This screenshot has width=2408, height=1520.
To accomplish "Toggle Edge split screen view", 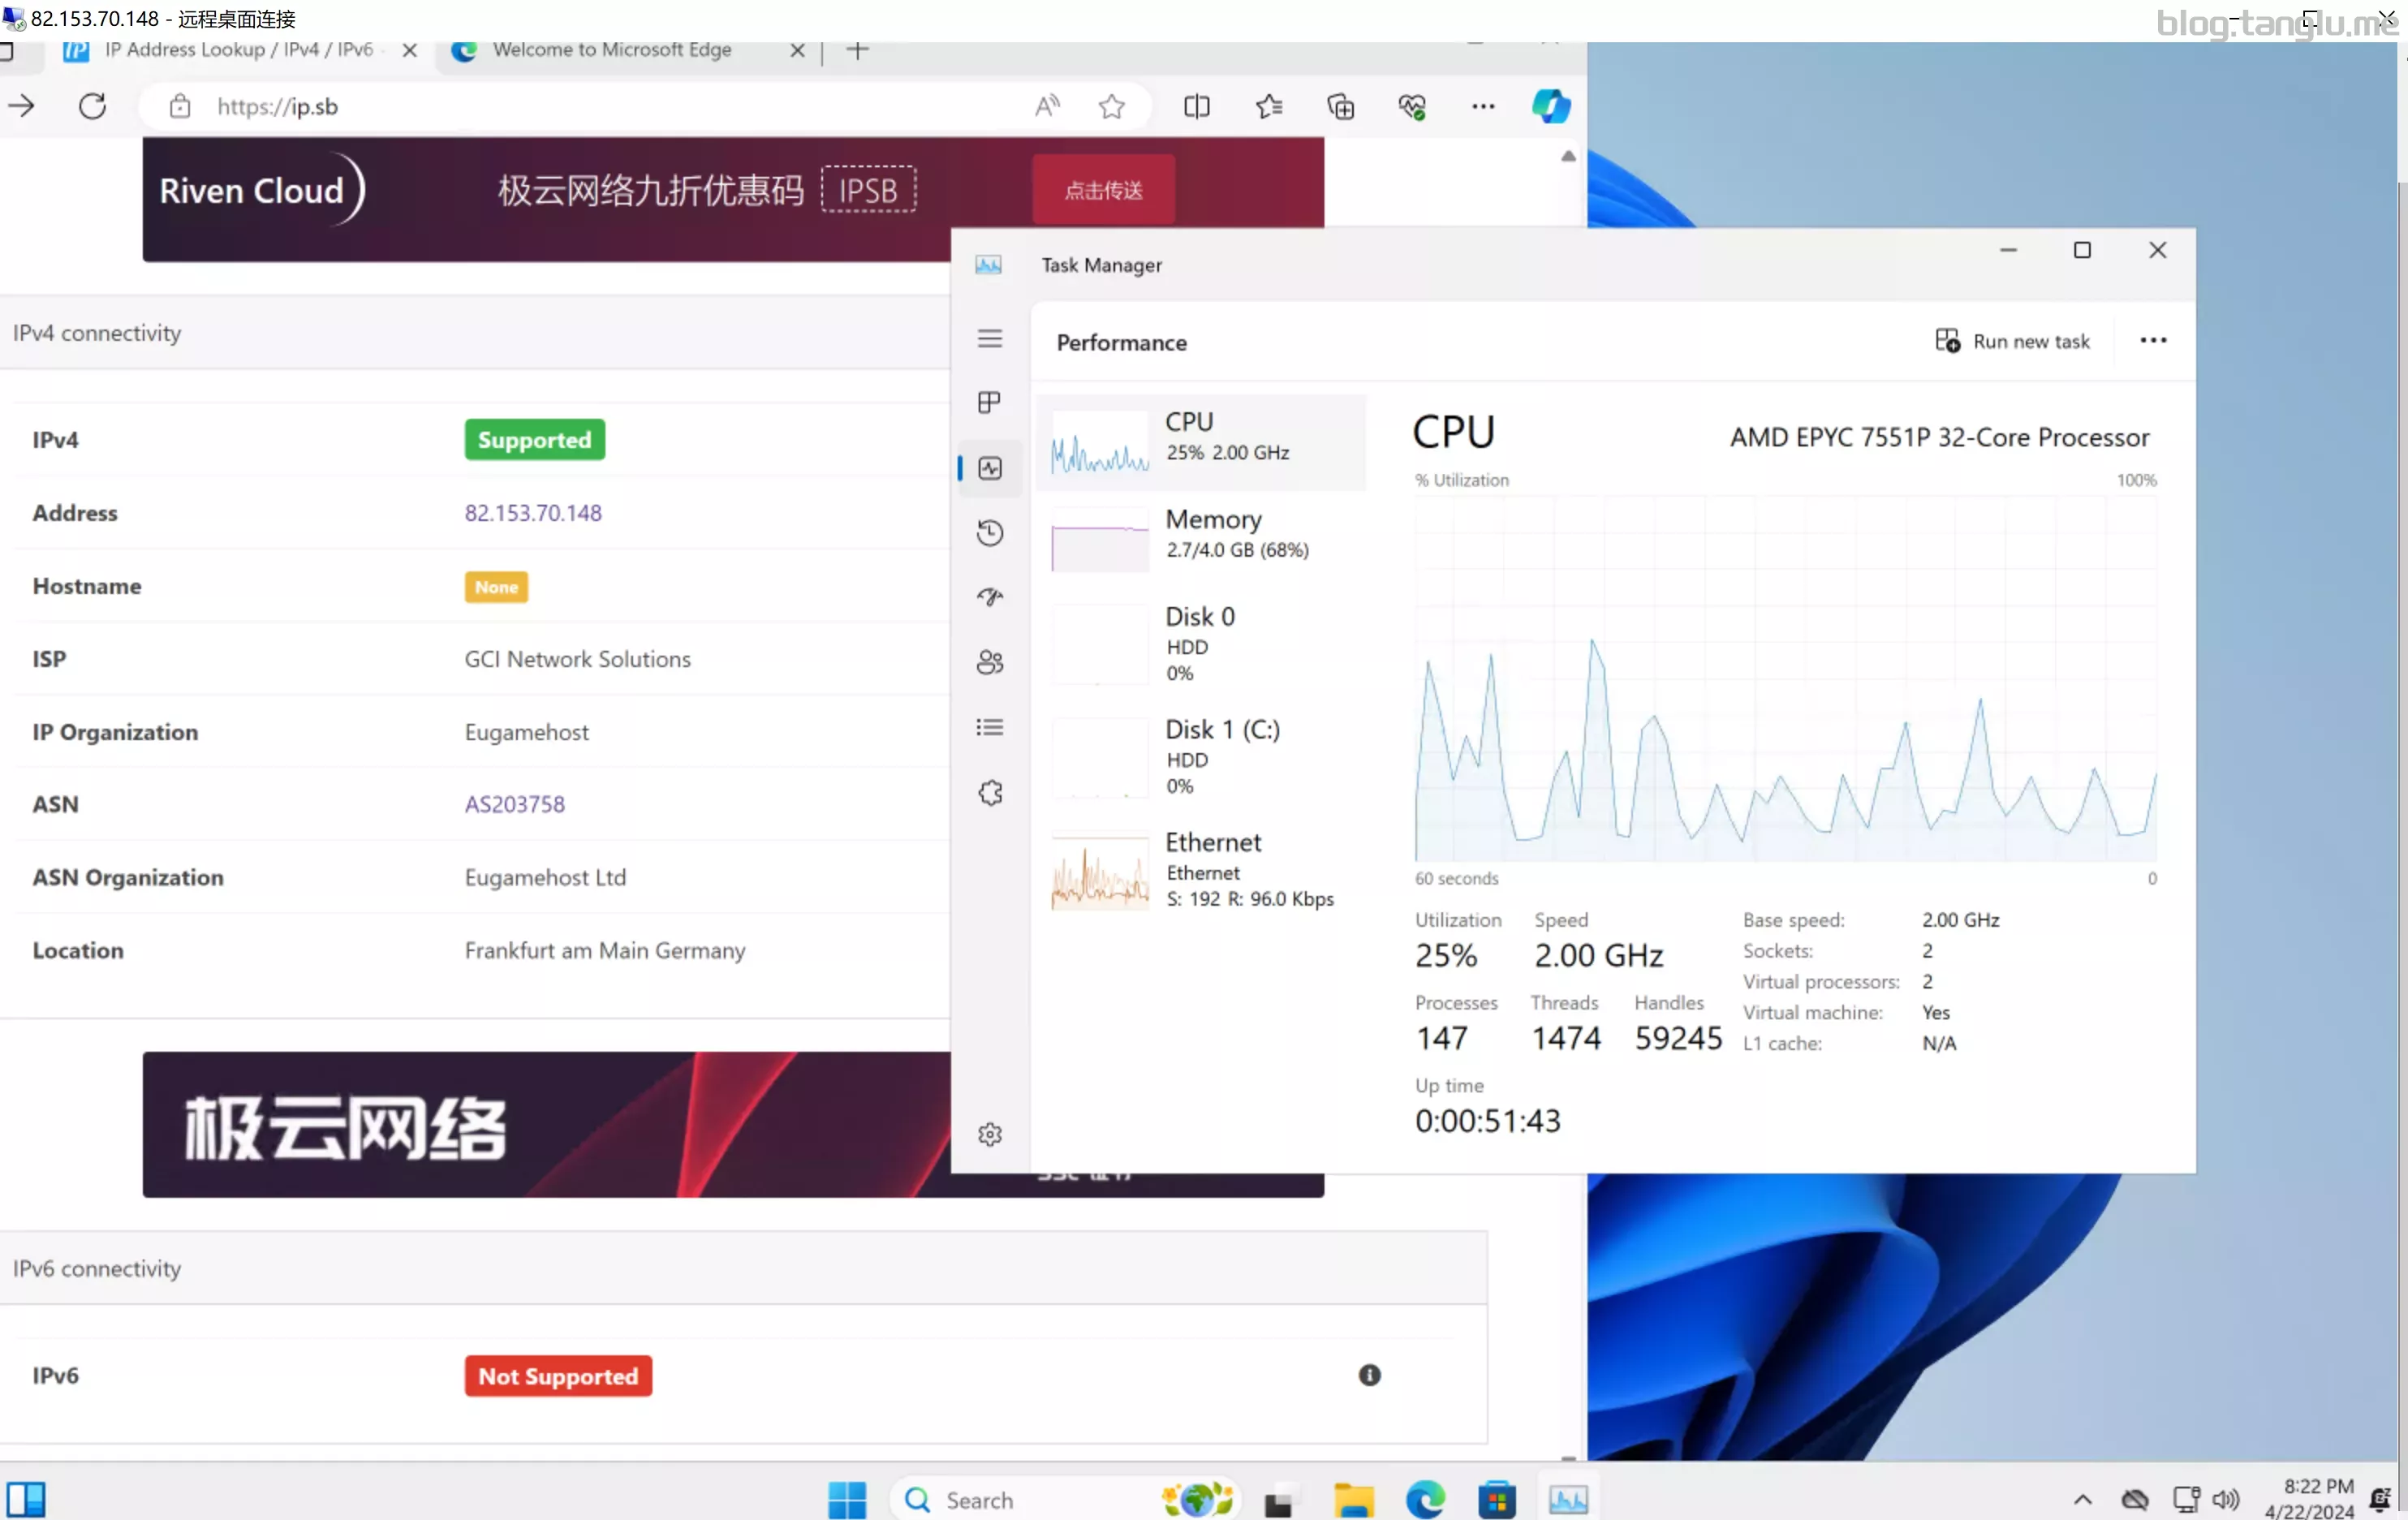I will click(1196, 106).
